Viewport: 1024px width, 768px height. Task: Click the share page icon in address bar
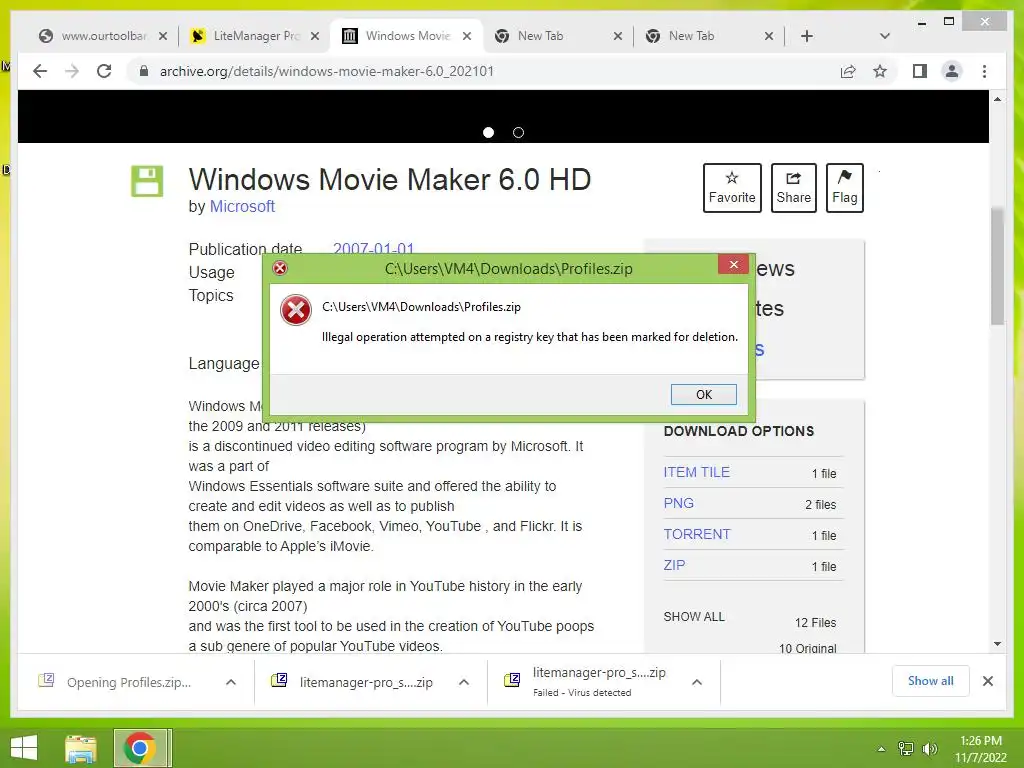coord(848,71)
